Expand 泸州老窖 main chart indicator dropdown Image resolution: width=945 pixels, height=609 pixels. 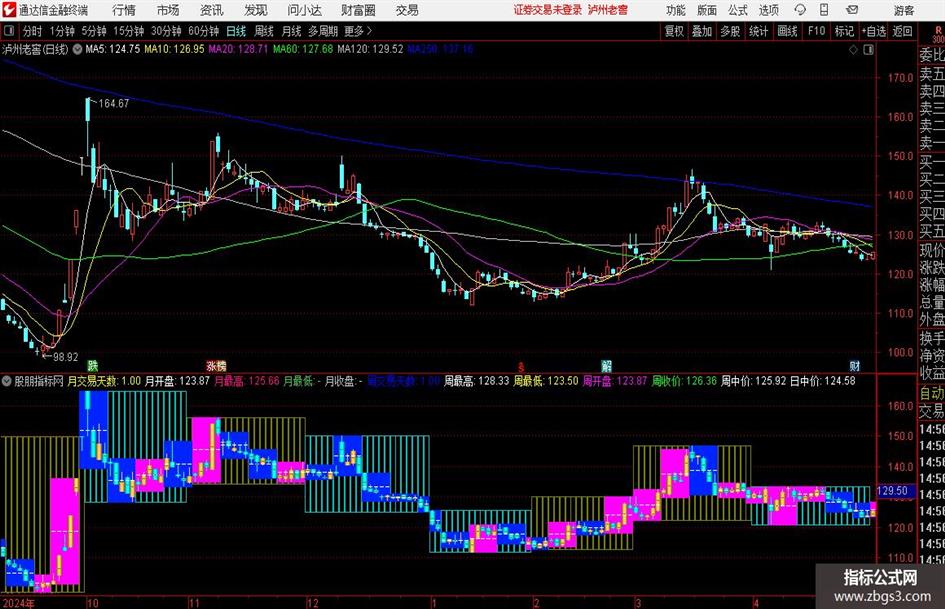point(78,49)
